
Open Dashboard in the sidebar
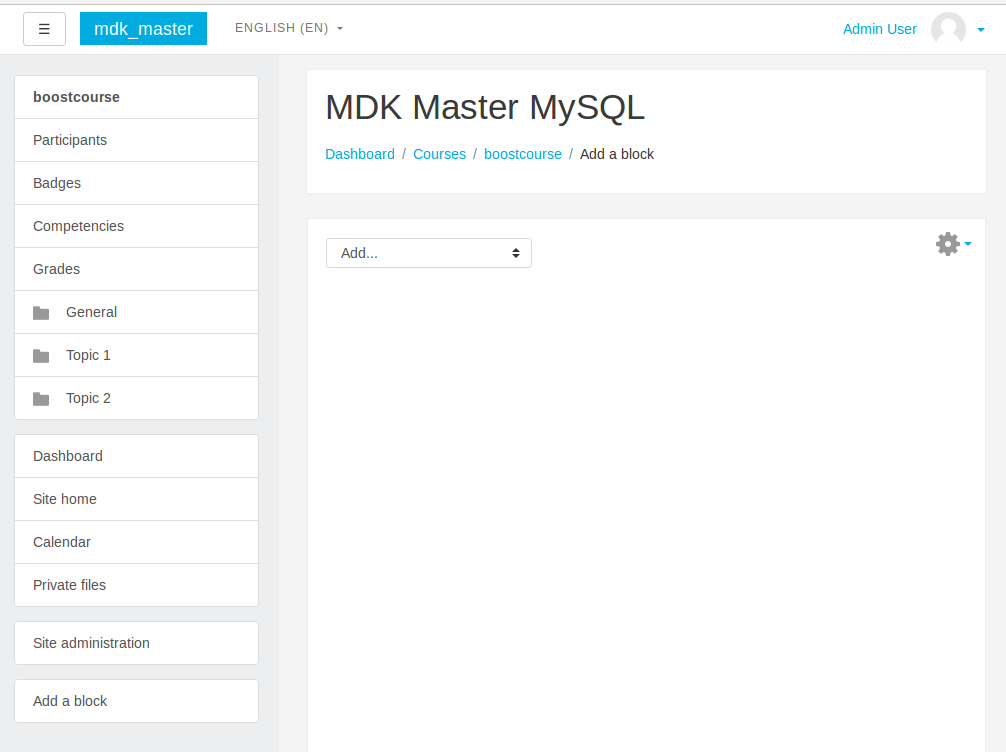click(137, 456)
